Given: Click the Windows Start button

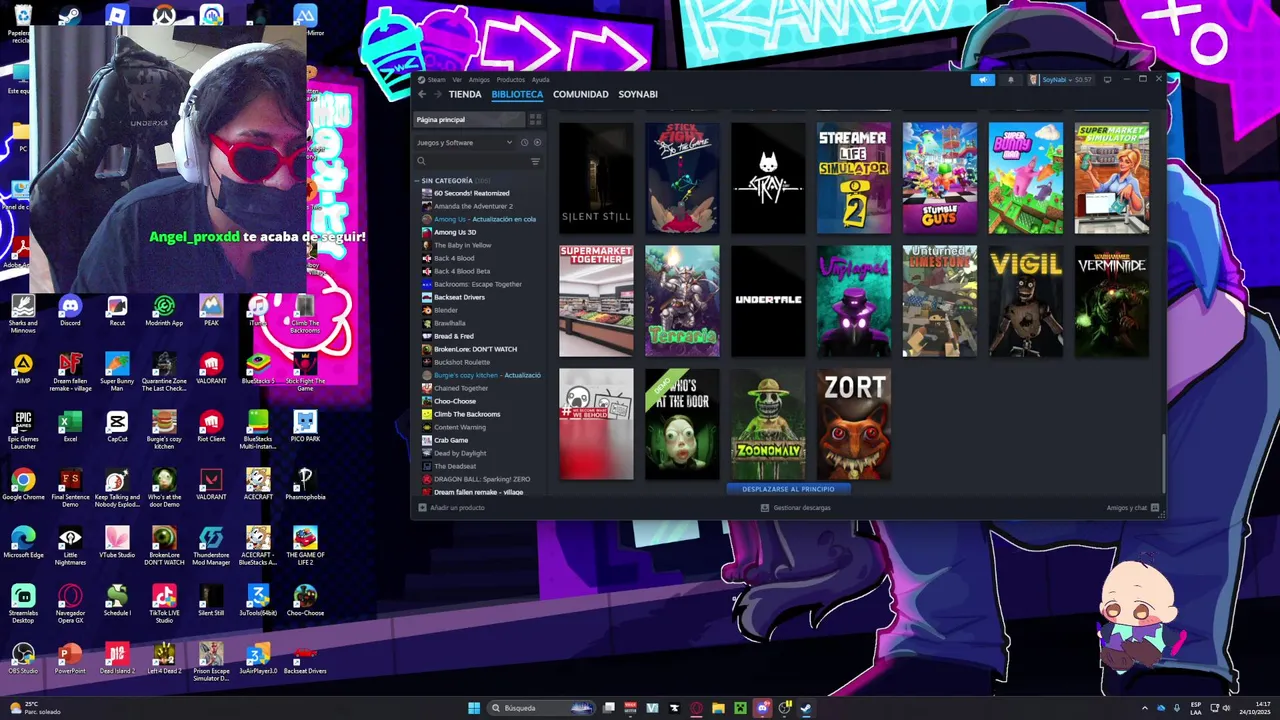Looking at the screenshot, I should click(474, 708).
